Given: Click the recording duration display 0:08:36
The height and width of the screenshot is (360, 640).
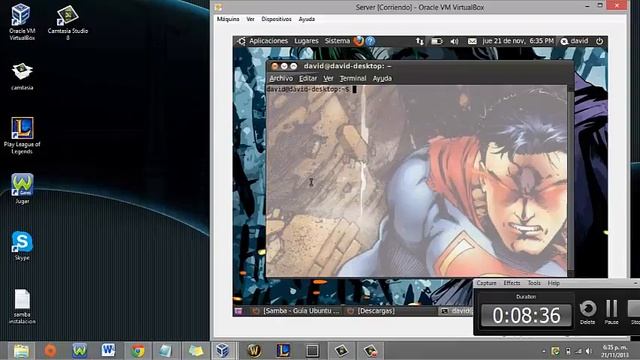Looking at the screenshot, I should tap(526, 316).
